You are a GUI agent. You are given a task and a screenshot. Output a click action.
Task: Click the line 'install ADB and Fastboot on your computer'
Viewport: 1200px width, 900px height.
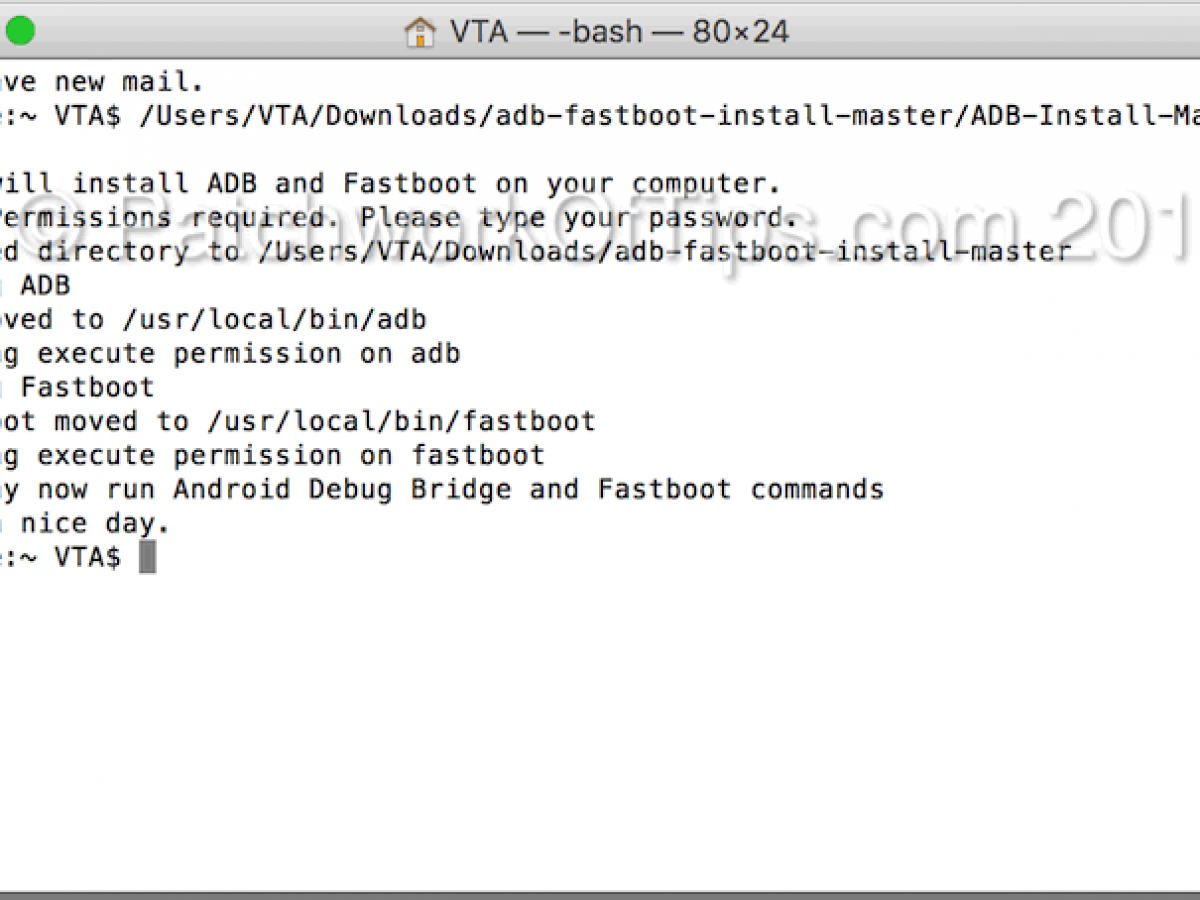coord(427,184)
